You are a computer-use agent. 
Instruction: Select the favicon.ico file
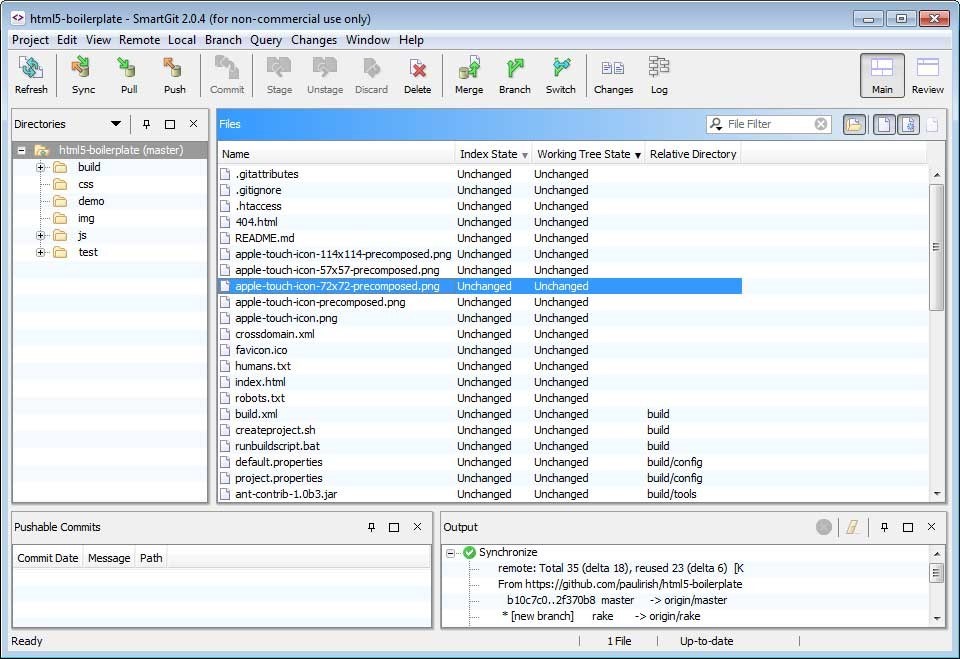click(x=261, y=350)
